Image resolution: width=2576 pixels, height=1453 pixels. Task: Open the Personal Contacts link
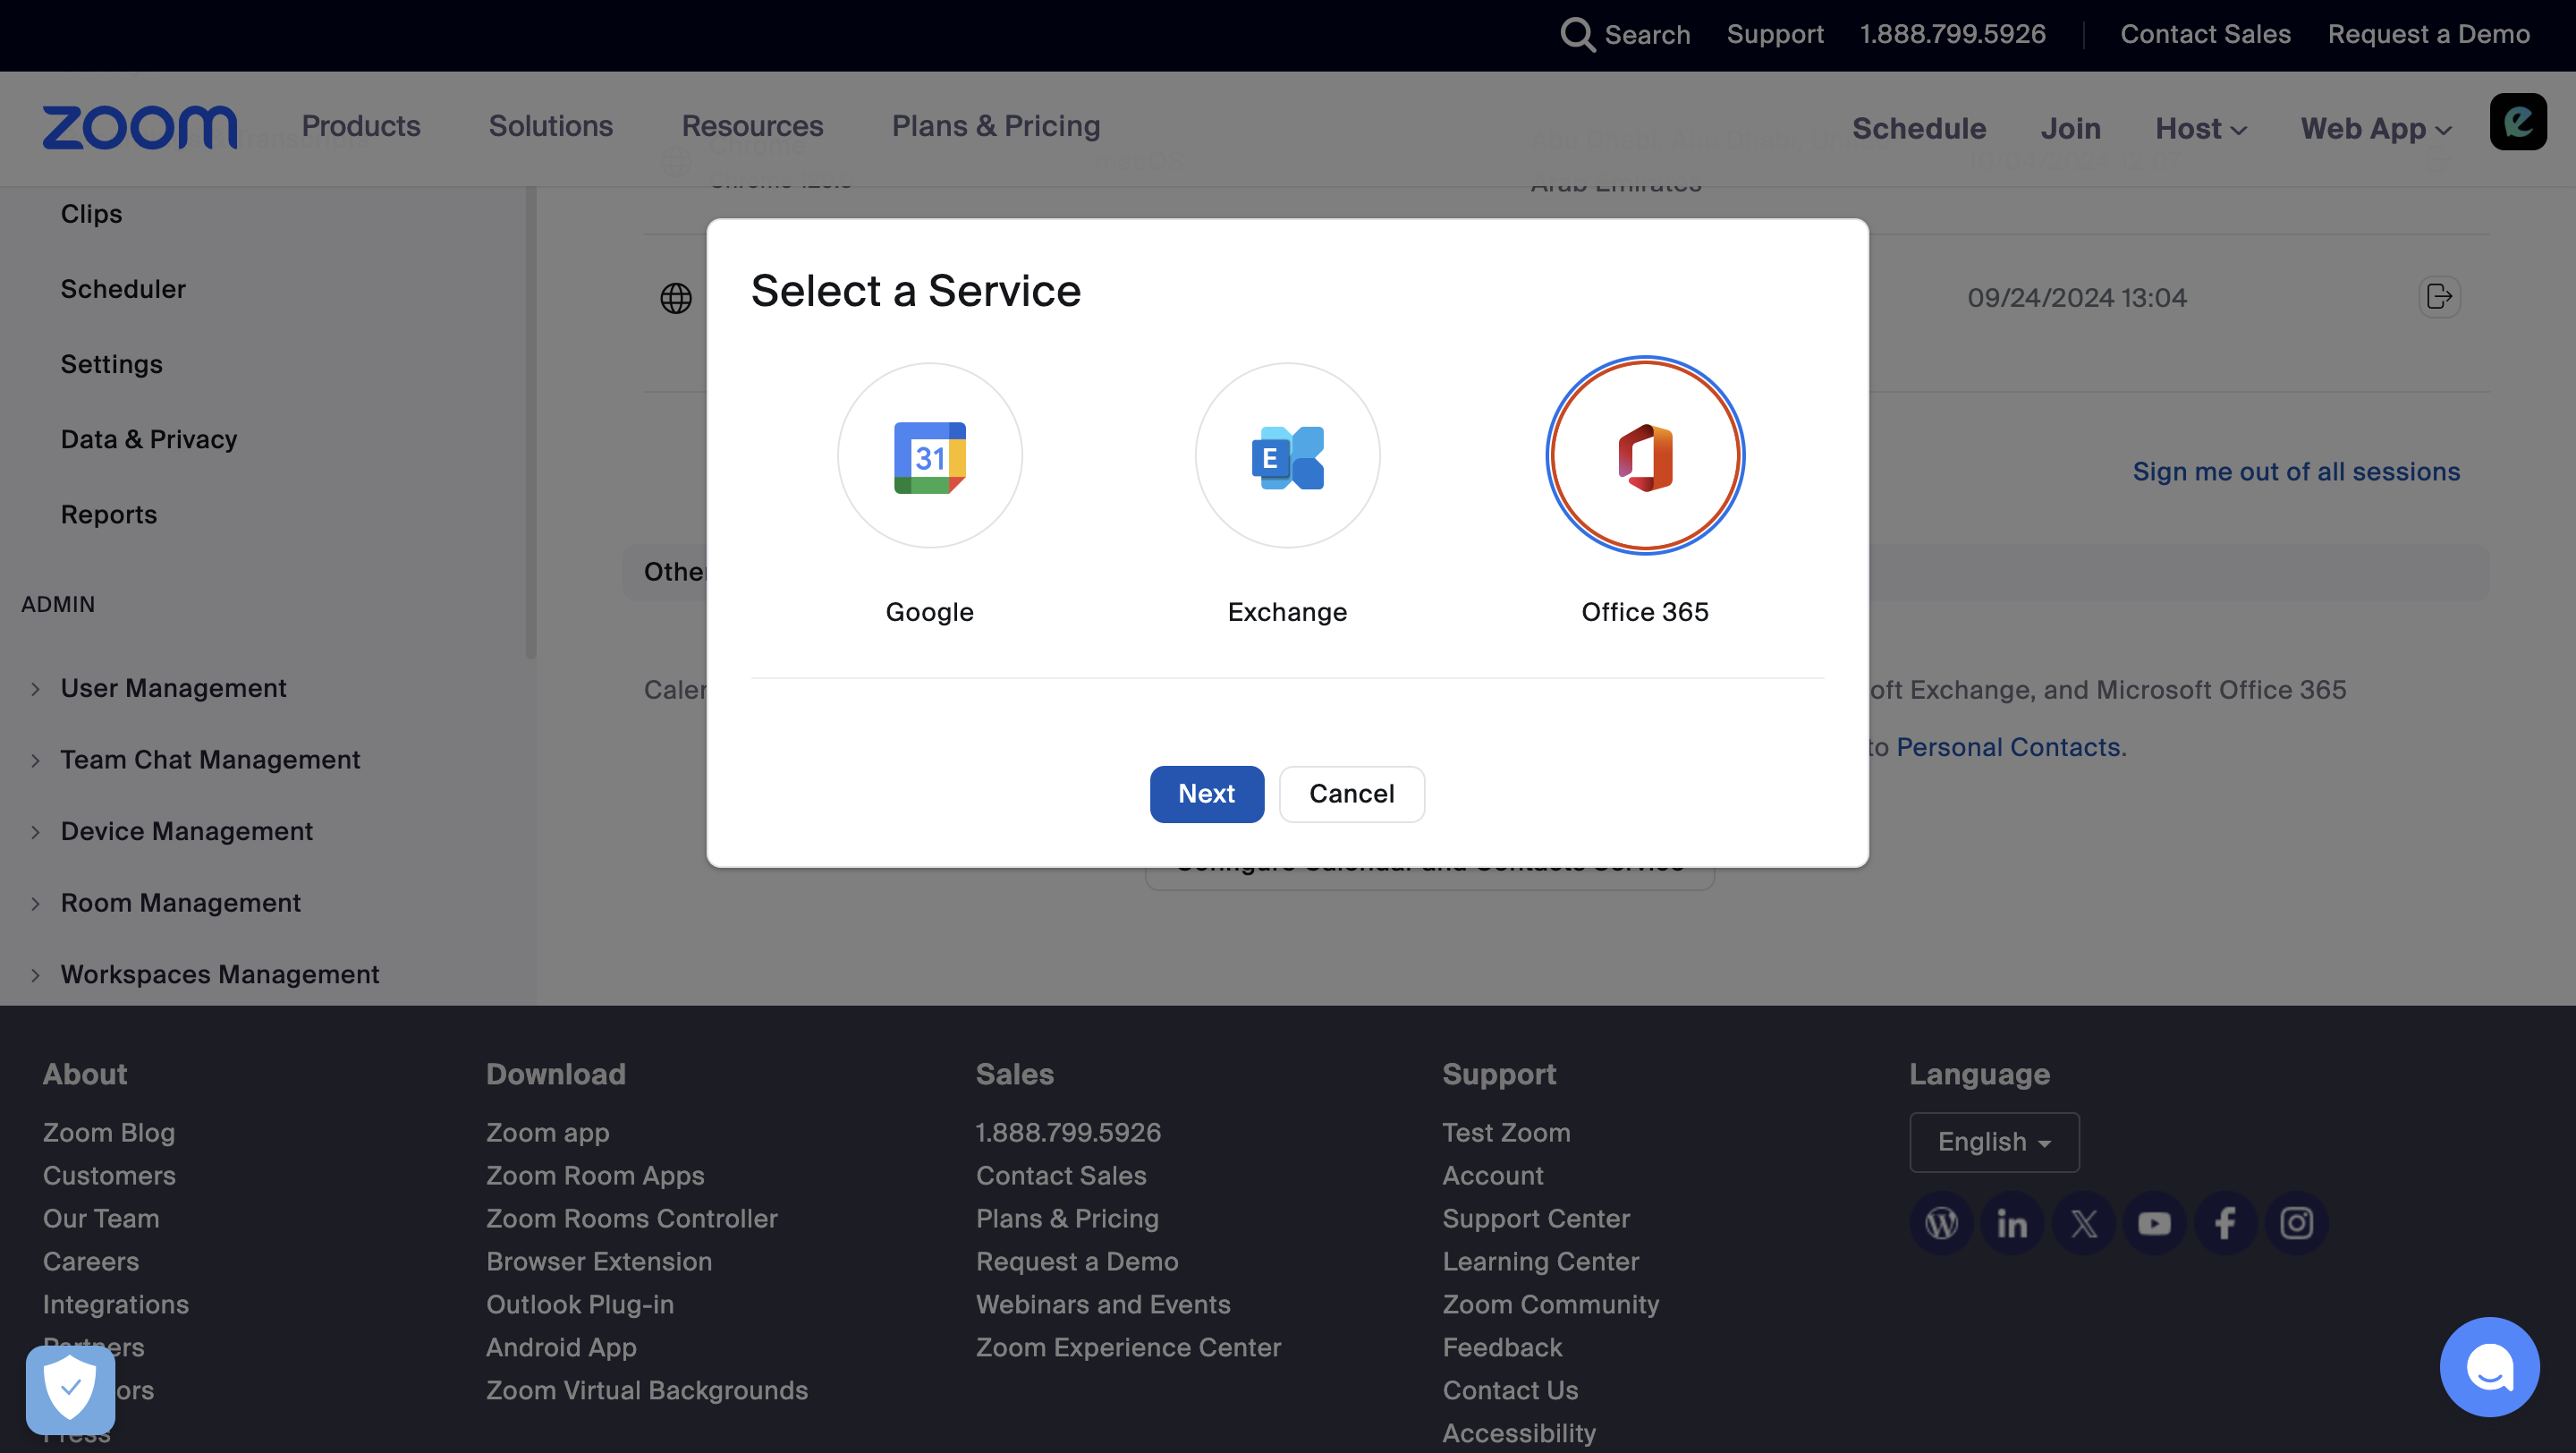[x=2008, y=747]
